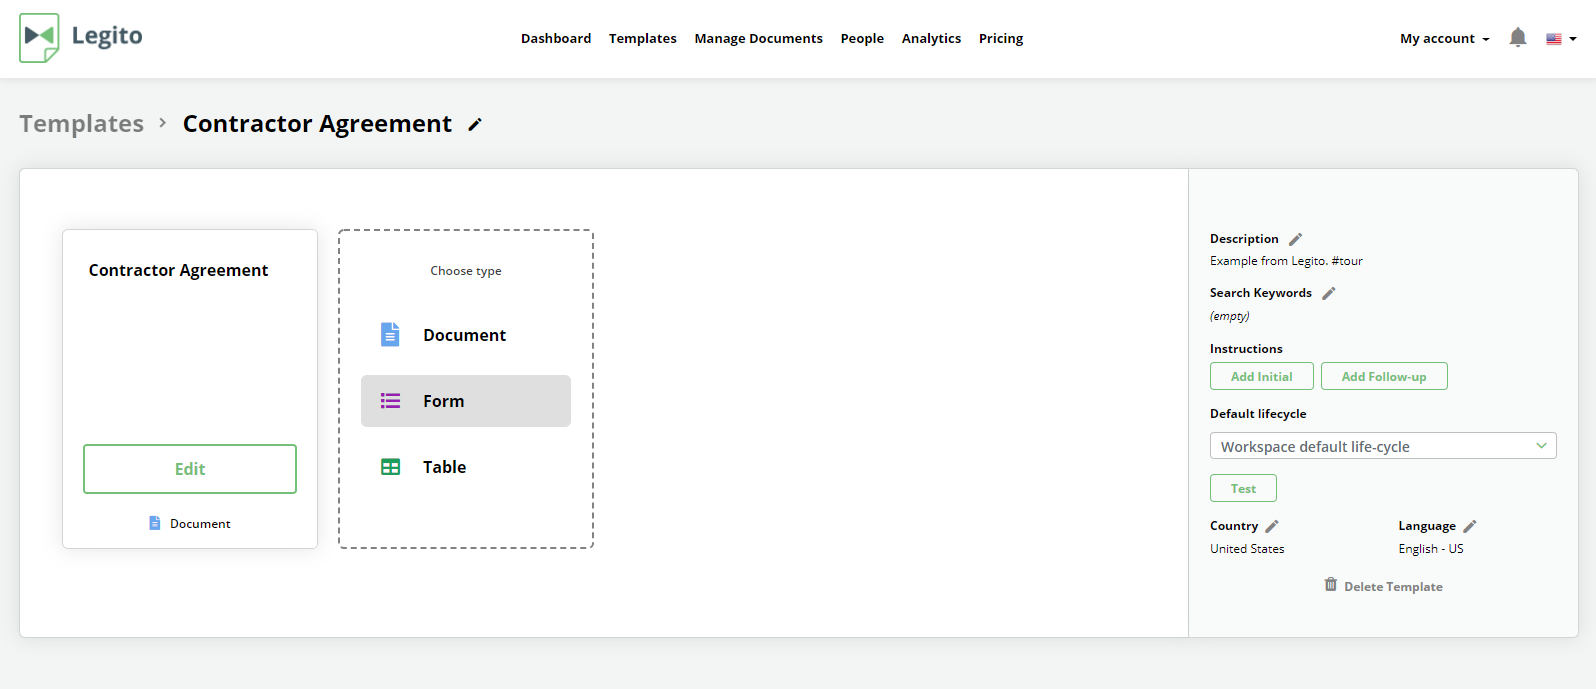Select the Form type option
1596x689 pixels.
(466, 401)
